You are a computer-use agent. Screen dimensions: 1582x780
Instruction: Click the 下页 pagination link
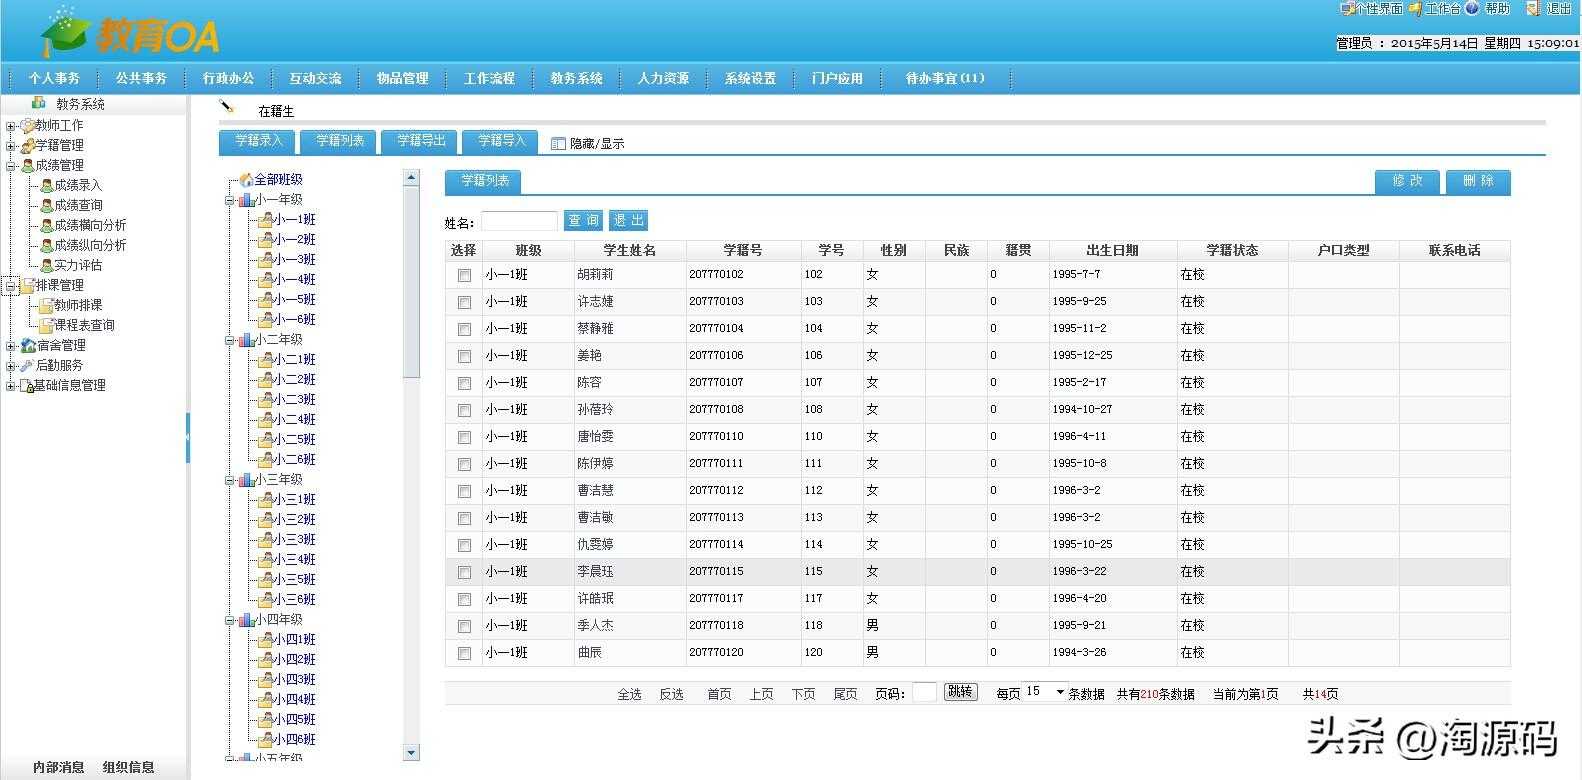tap(803, 694)
